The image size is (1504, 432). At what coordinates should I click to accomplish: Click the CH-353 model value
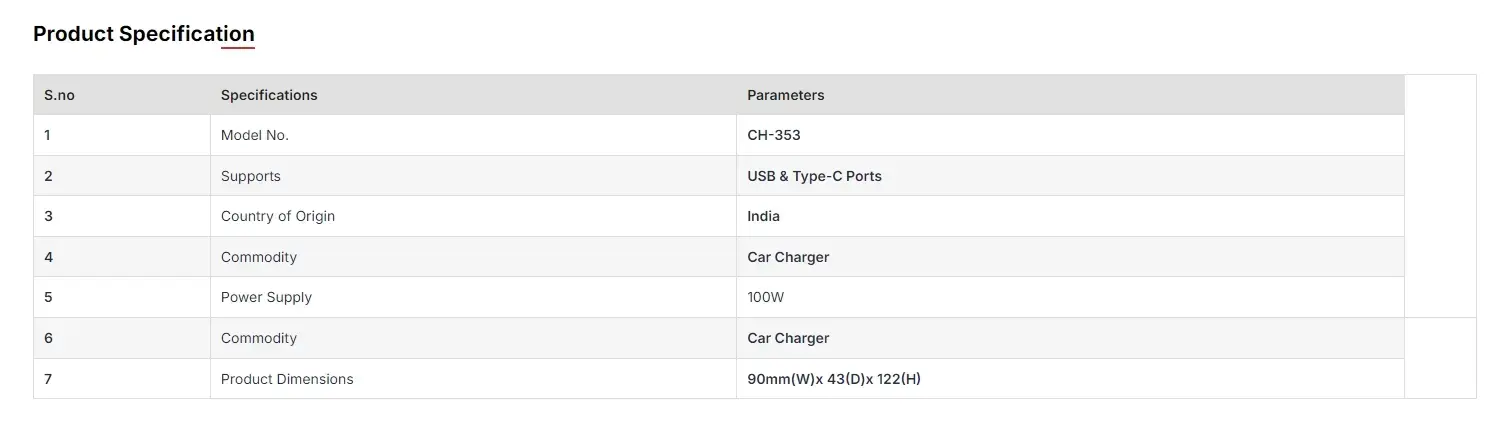774,135
